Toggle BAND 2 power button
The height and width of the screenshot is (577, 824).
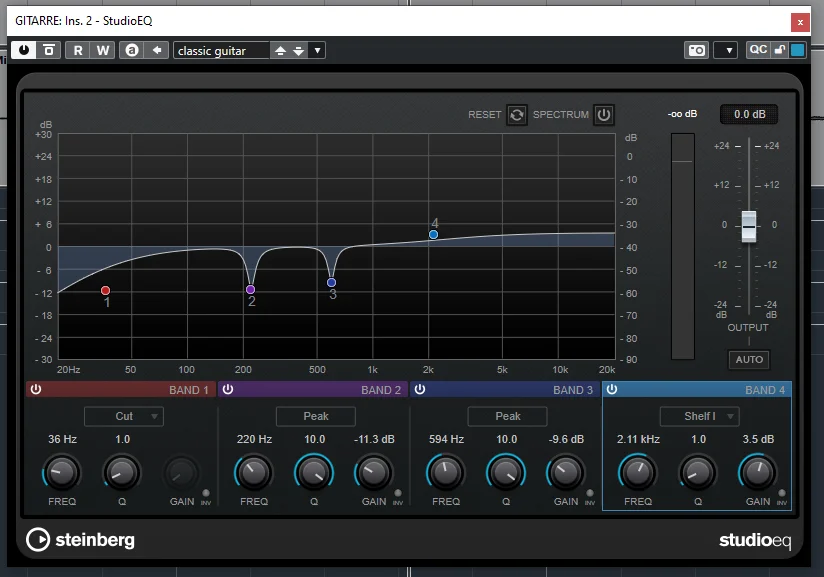click(228, 389)
